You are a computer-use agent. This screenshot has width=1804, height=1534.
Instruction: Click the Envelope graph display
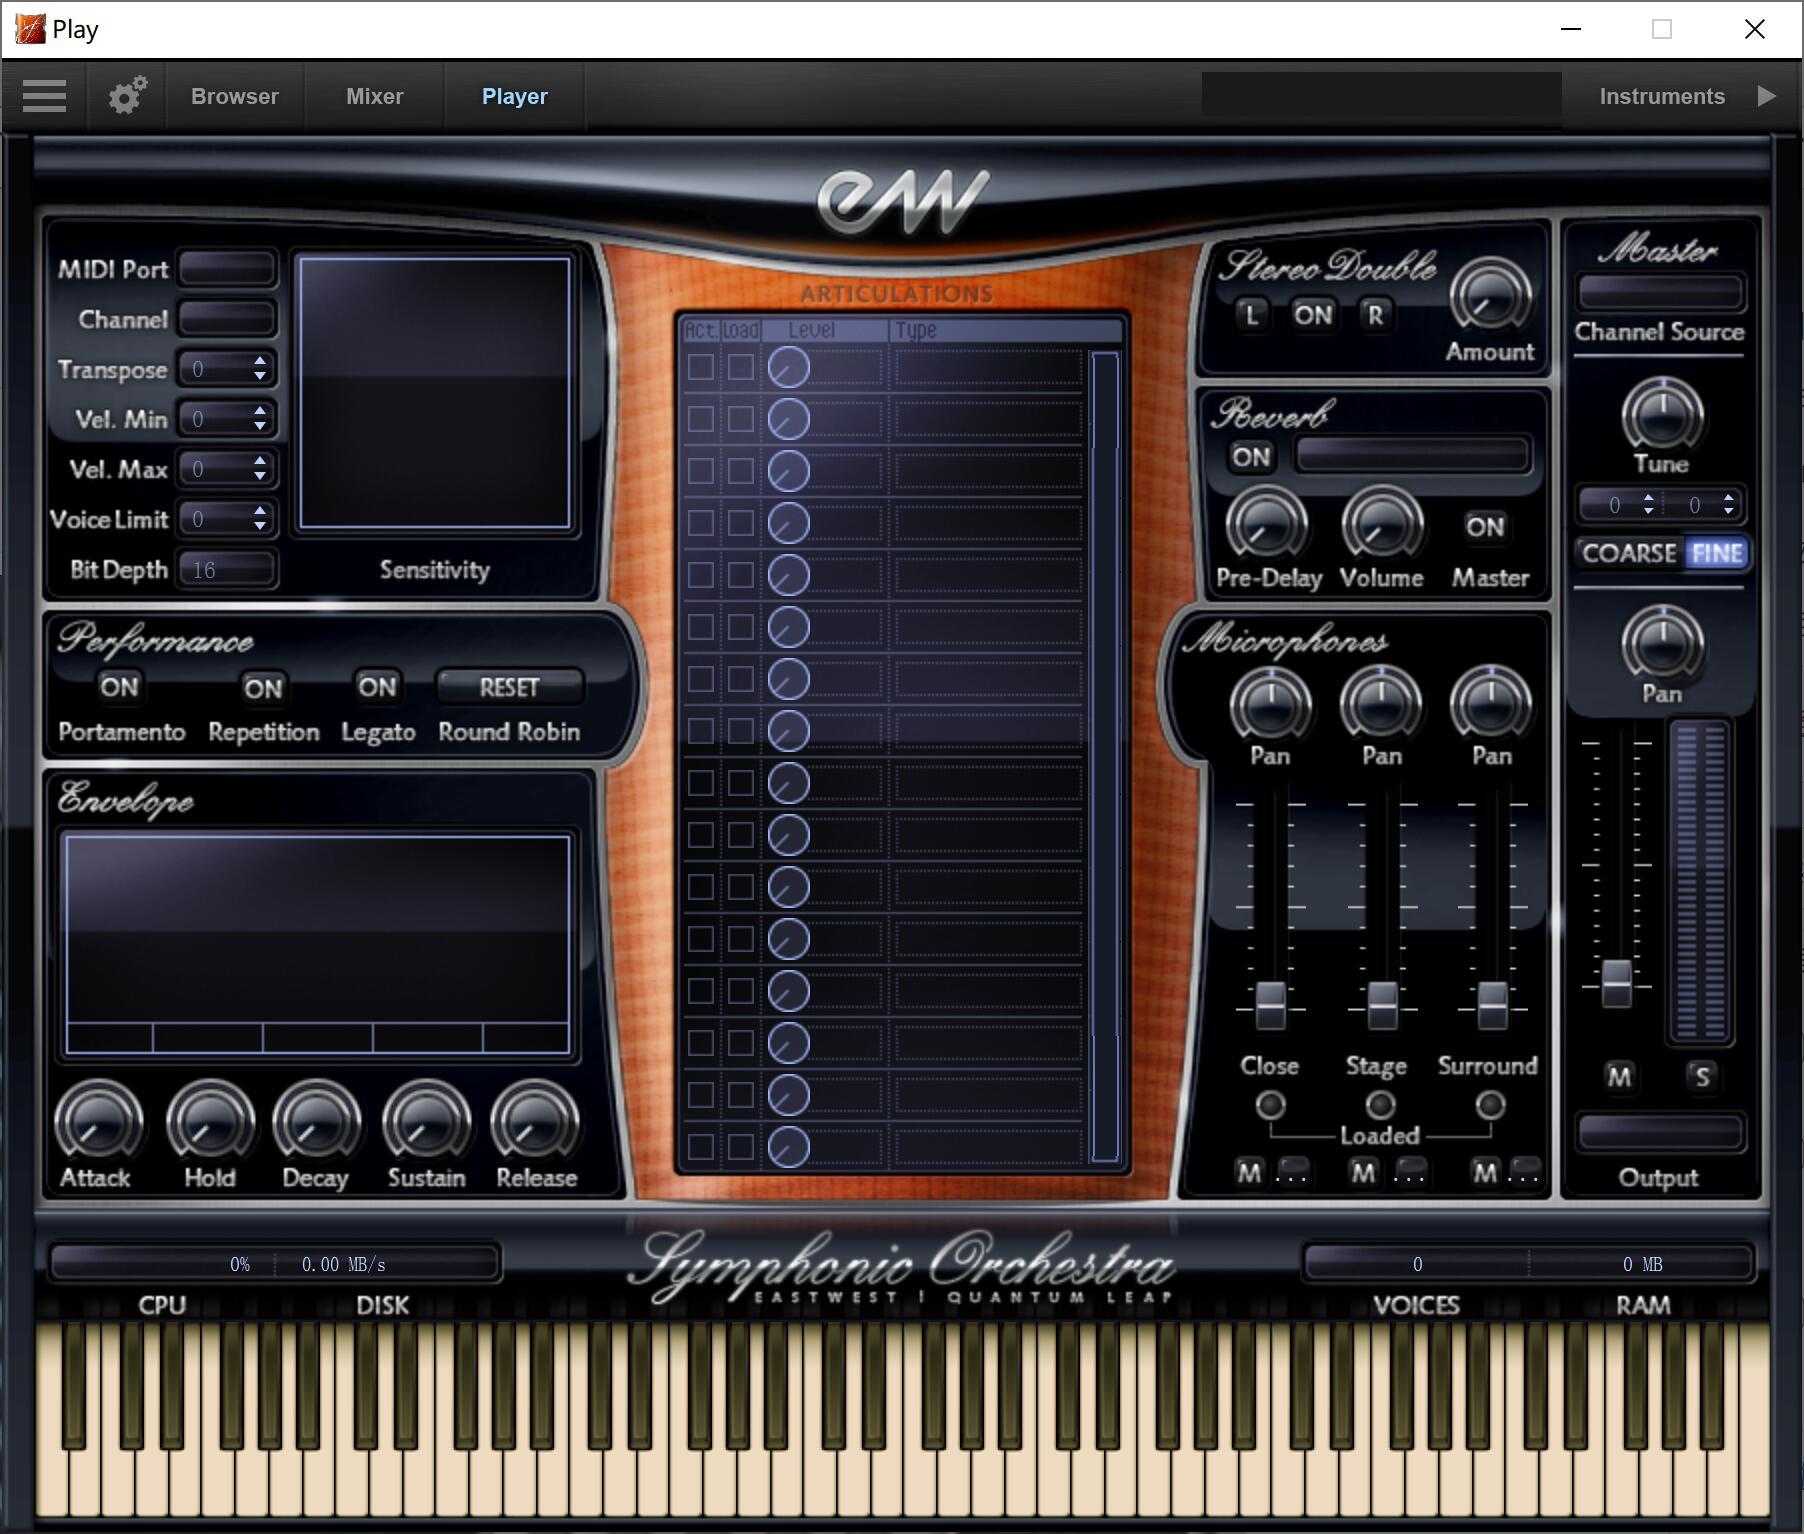[318, 945]
